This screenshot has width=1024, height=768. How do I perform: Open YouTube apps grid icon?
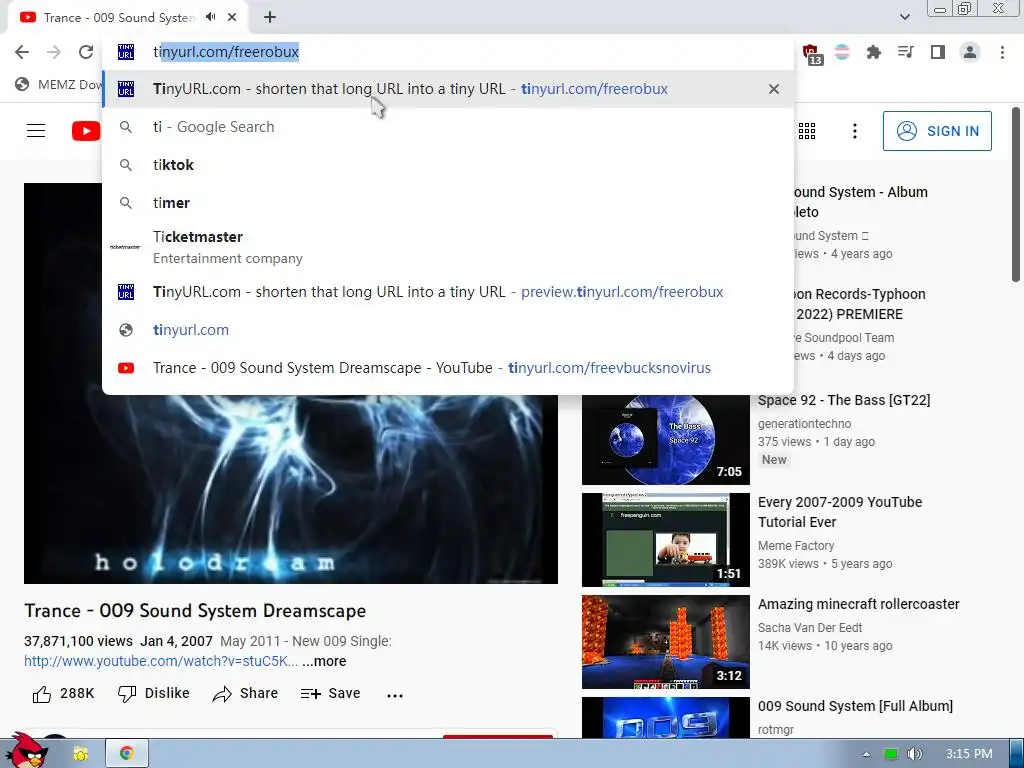[x=807, y=131]
